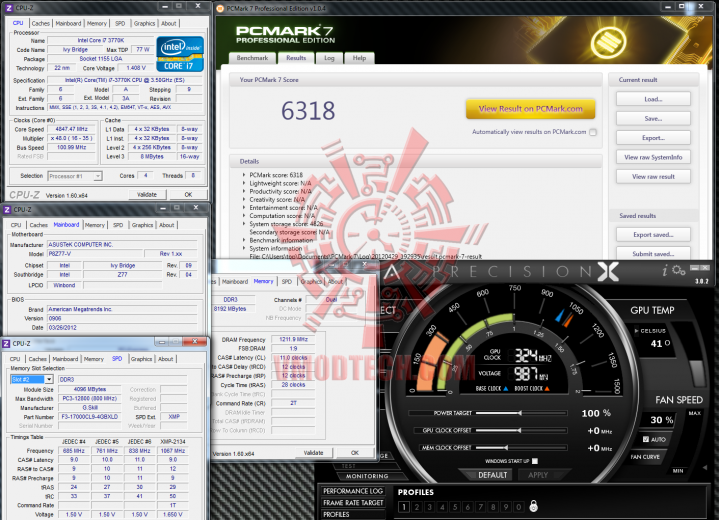The width and height of the screenshot is (719, 520).
Task: Close the CPU-Z SPD window
Action: coord(195,342)
